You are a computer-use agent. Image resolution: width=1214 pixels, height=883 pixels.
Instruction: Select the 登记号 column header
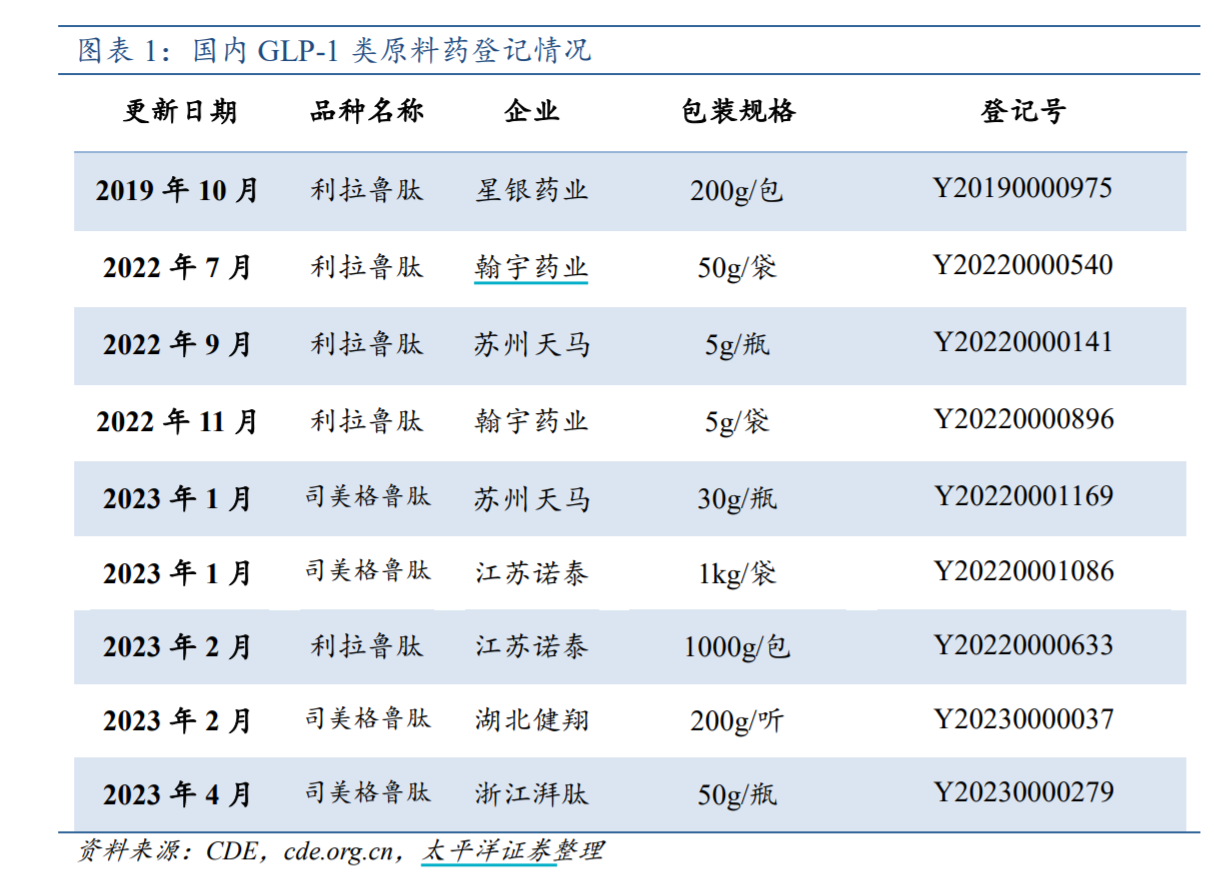point(1021,112)
